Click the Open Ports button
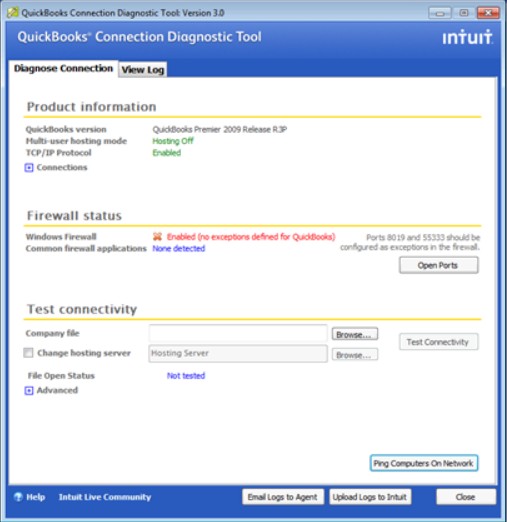The width and height of the screenshot is (507, 522). tap(438, 265)
